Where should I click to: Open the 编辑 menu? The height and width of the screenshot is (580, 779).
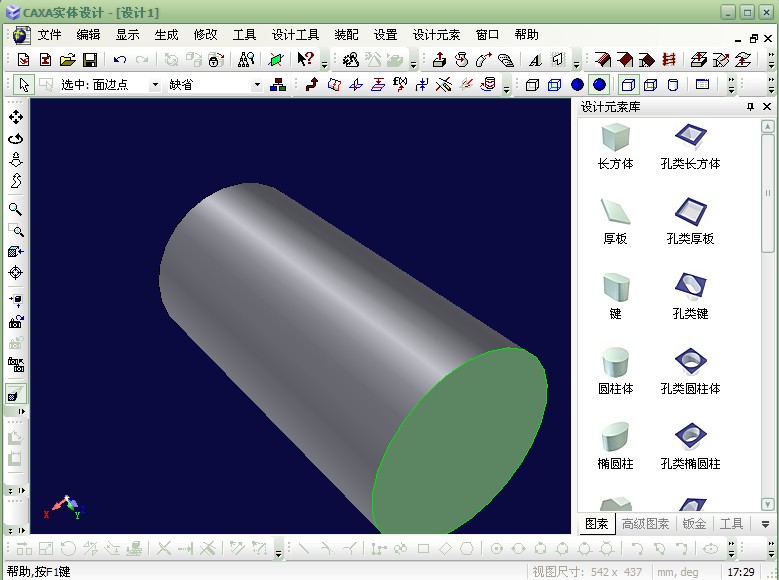coord(88,35)
